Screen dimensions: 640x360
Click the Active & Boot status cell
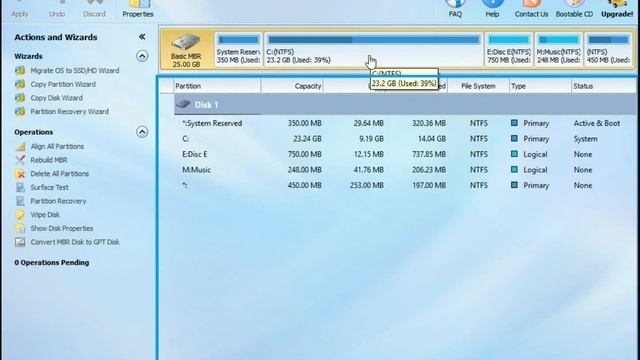[x=597, y=123]
